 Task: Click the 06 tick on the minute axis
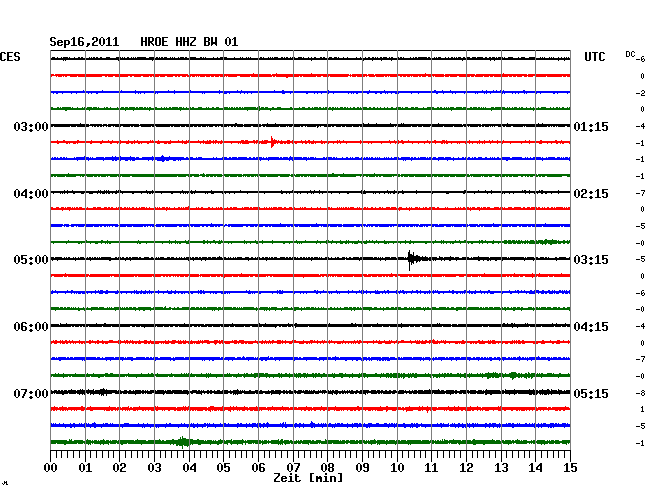point(258,468)
